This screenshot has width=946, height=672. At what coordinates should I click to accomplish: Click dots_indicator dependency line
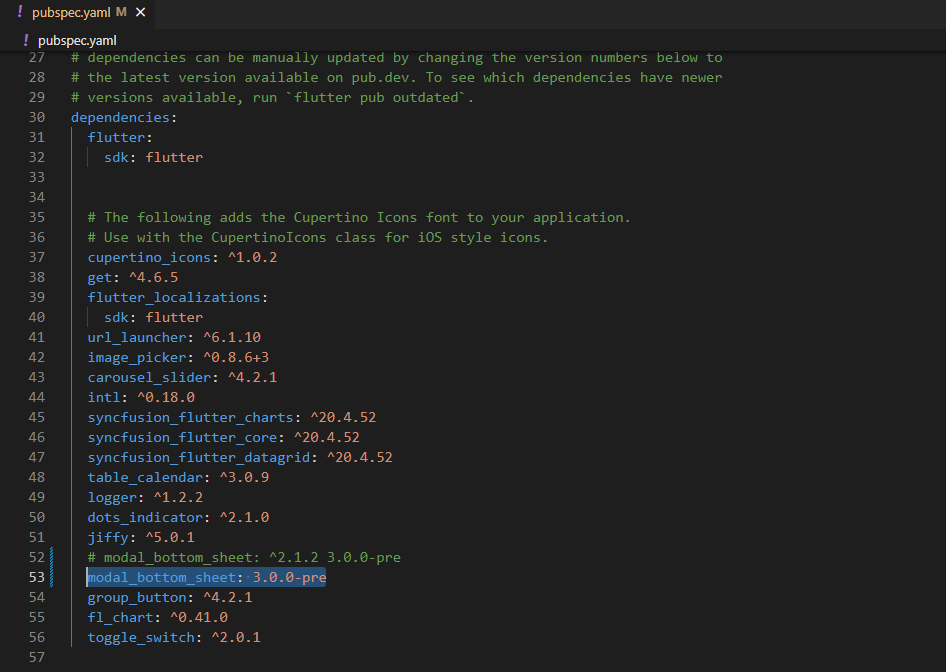click(178, 518)
